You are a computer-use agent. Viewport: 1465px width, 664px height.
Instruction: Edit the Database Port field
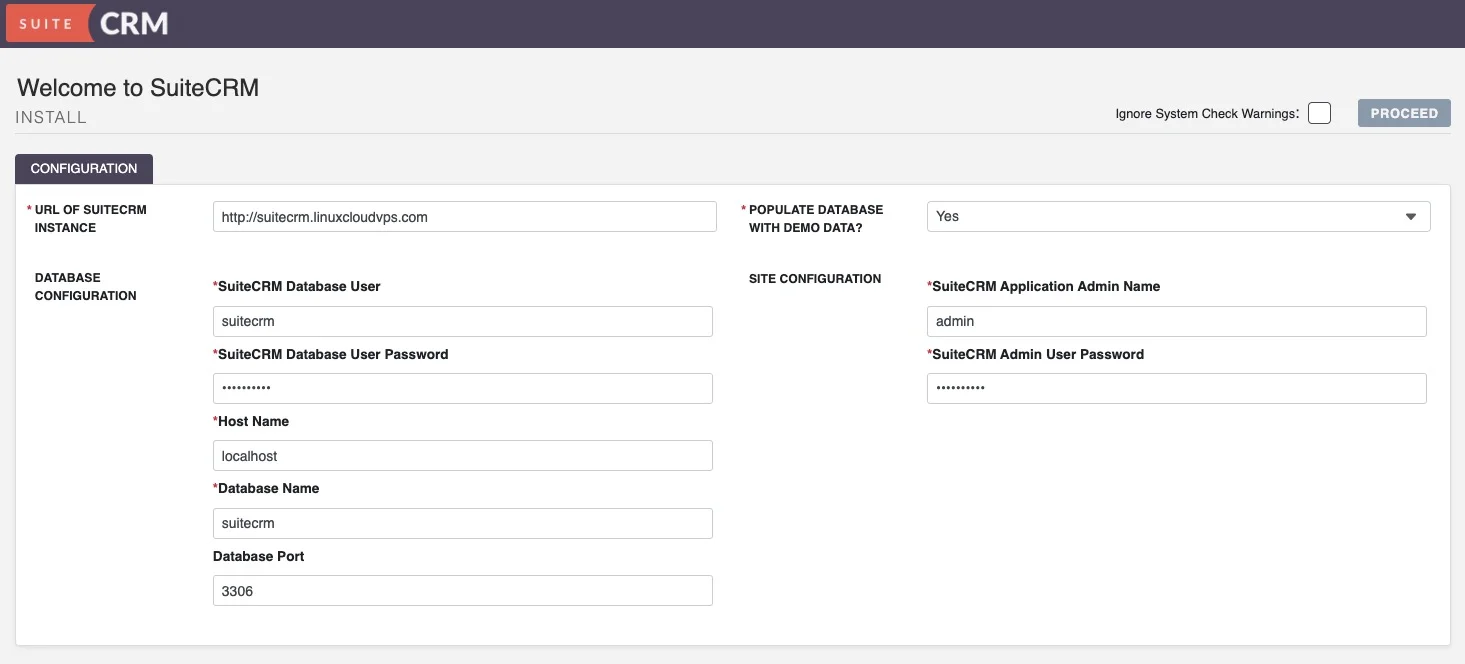(x=462, y=591)
